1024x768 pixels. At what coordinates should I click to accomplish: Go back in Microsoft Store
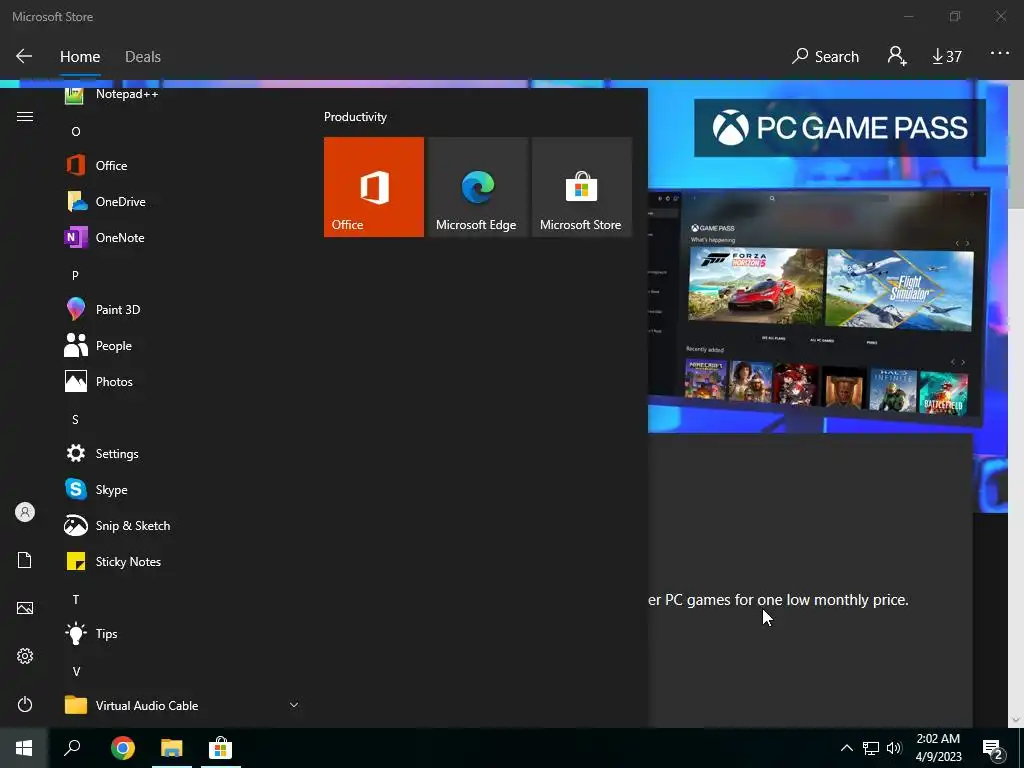(x=24, y=56)
